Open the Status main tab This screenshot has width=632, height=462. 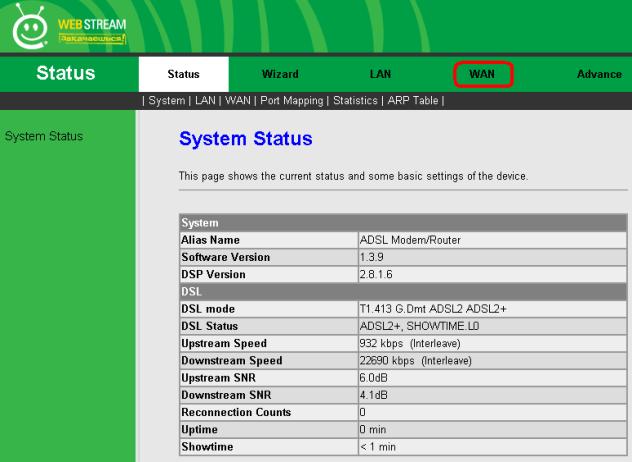(183, 74)
